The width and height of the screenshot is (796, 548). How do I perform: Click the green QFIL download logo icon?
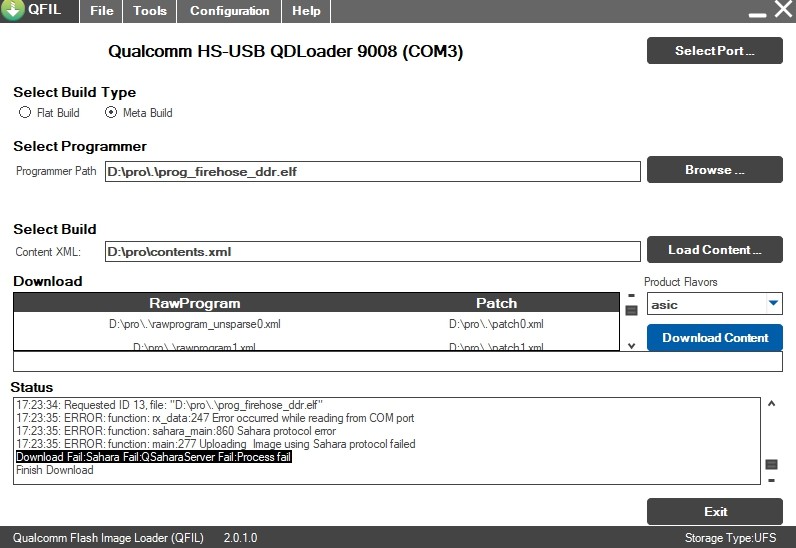(x=13, y=11)
